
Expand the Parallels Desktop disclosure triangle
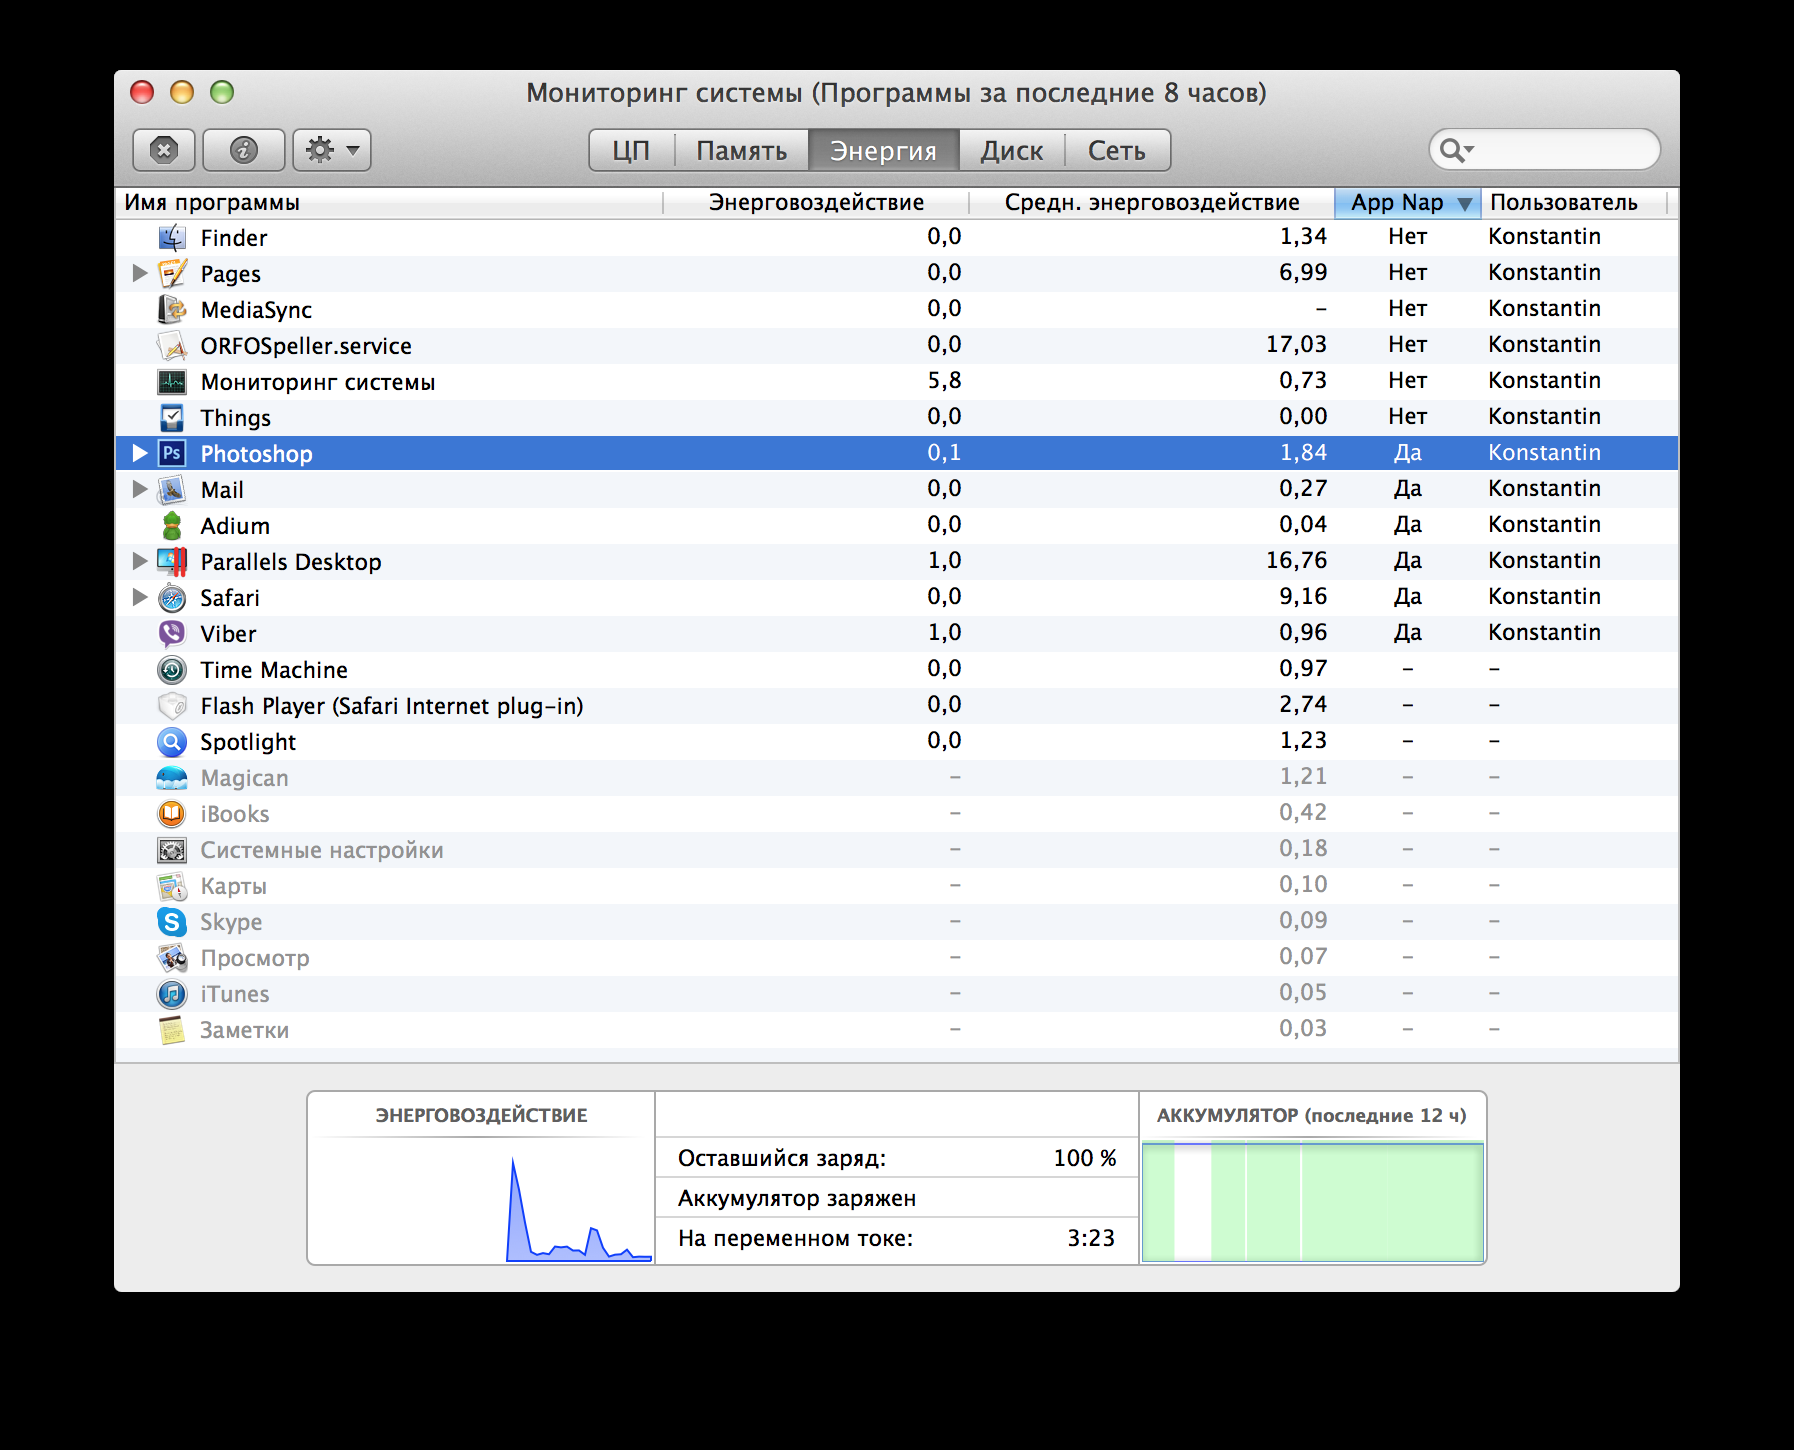tap(140, 560)
